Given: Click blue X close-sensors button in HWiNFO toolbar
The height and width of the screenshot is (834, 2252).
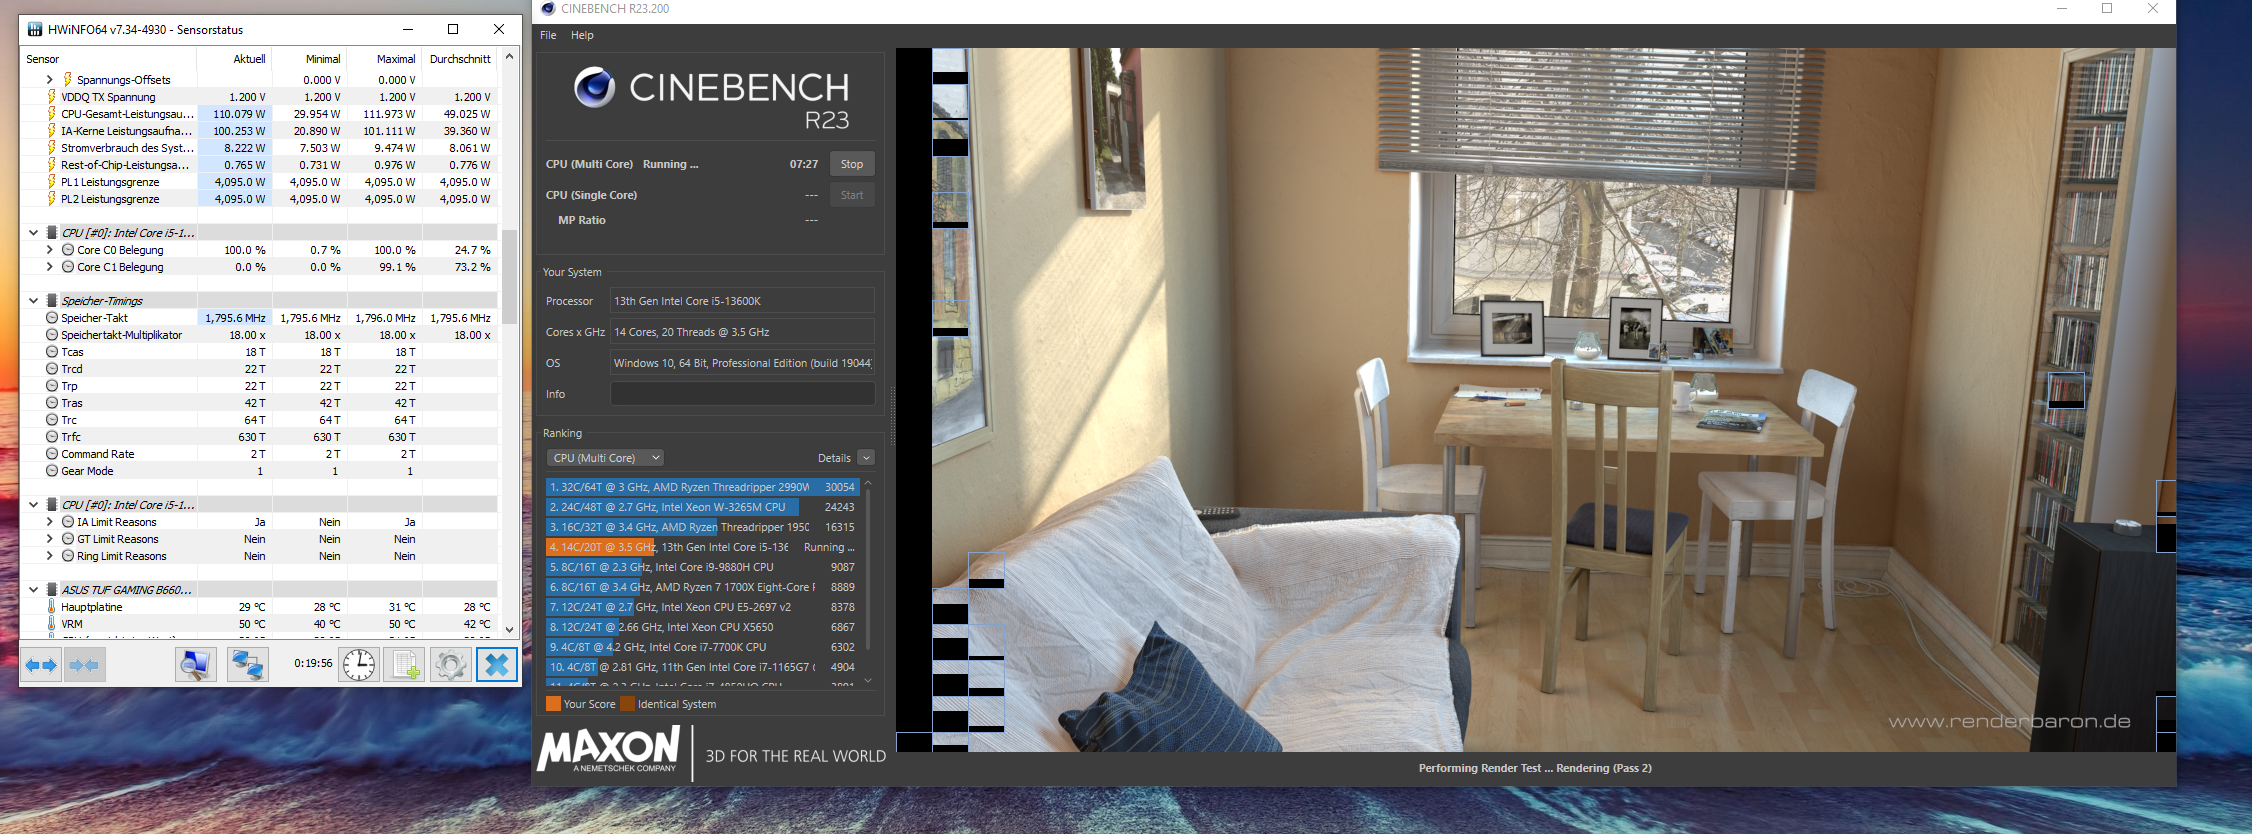Looking at the screenshot, I should [x=497, y=665].
